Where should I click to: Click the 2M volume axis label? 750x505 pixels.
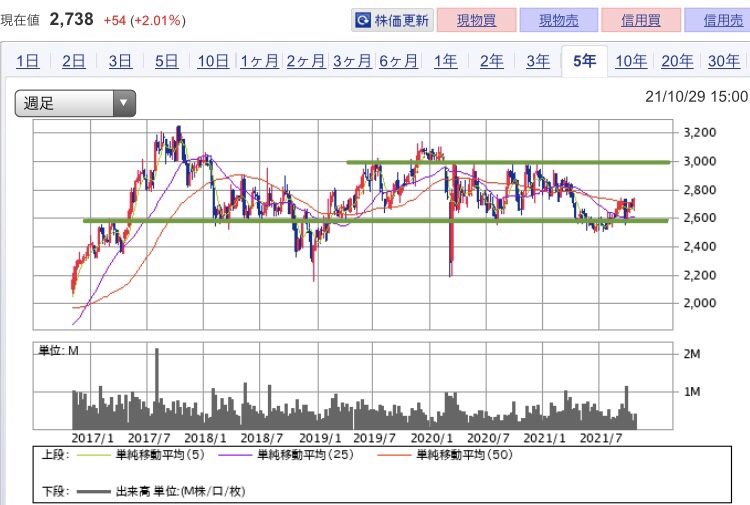point(692,354)
